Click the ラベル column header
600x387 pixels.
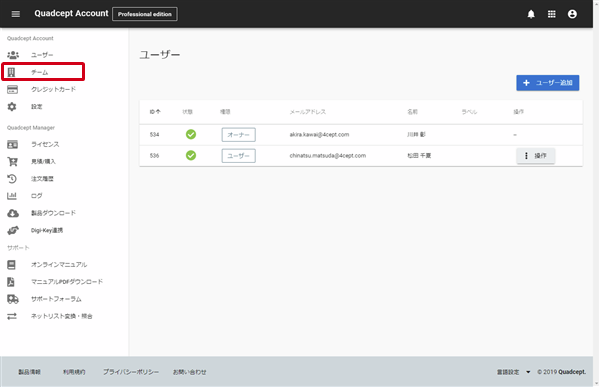(x=469, y=112)
